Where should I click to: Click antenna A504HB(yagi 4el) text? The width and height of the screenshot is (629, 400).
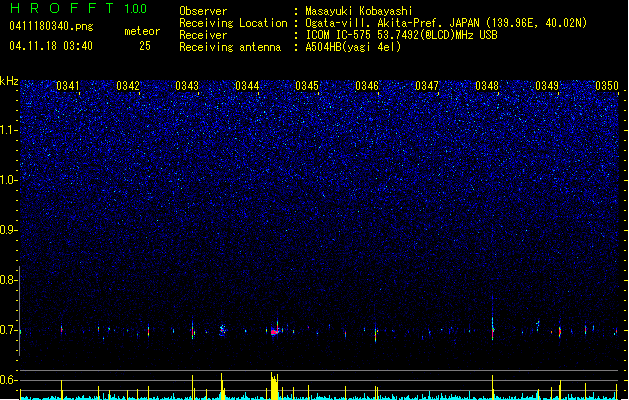tap(353, 47)
